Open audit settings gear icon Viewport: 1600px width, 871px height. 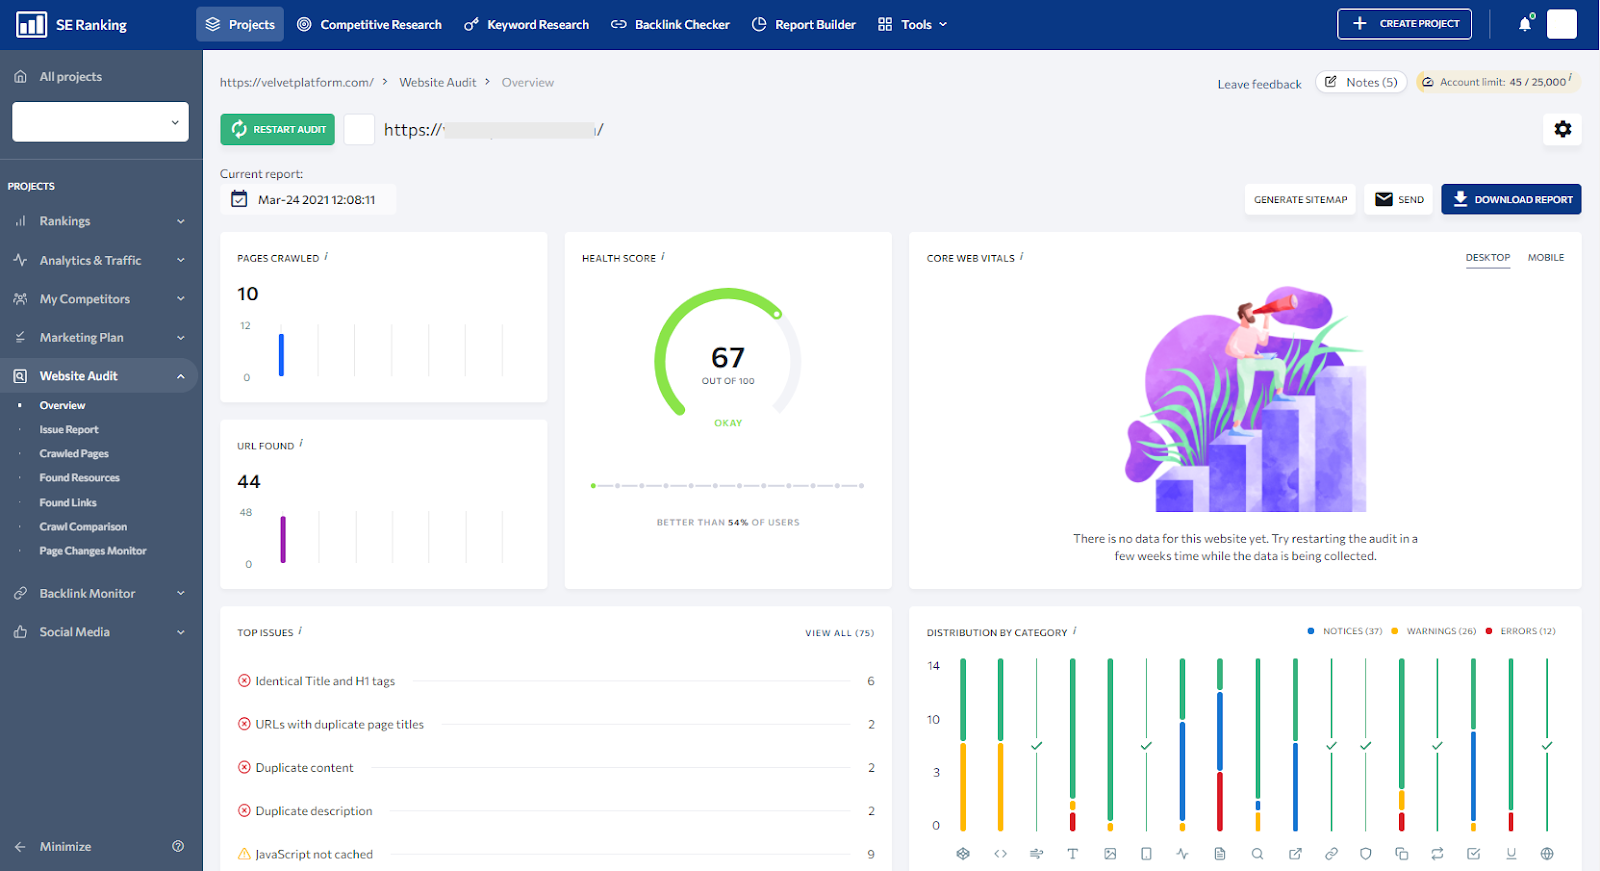(x=1562, y=129)
